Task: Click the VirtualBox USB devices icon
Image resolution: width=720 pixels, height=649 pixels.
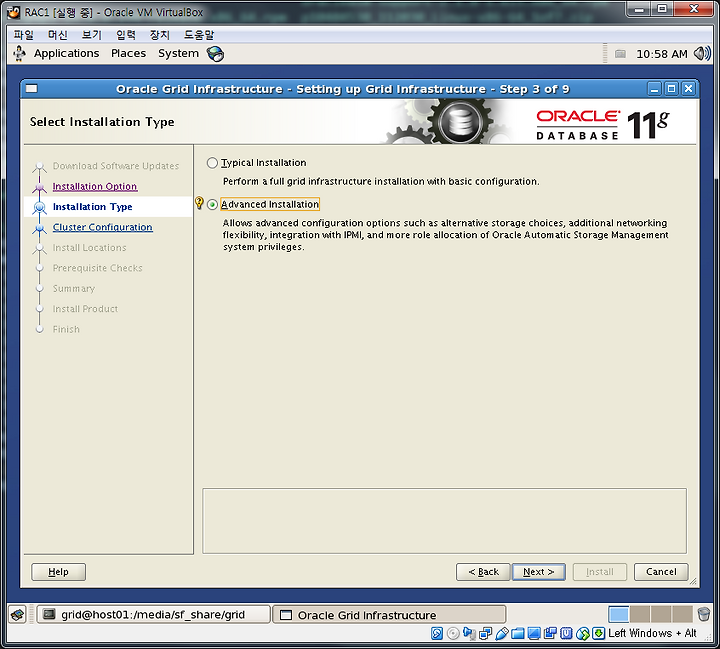Action: coord(501,633)
